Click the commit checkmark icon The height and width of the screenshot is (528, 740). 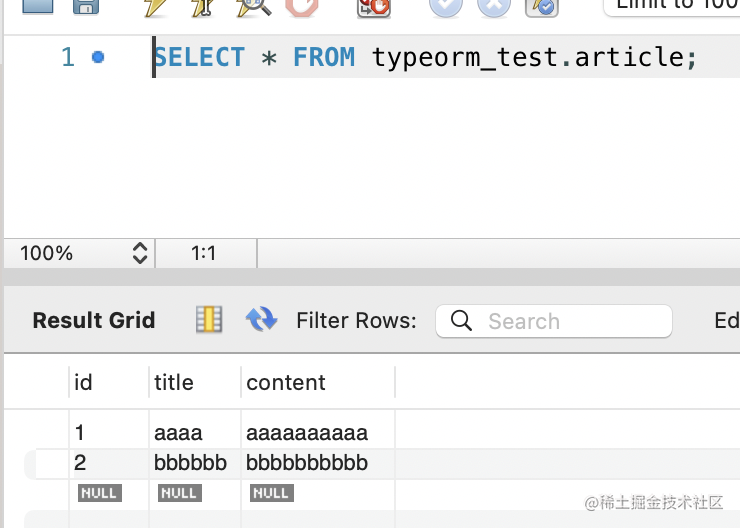(x=446, y=6)
